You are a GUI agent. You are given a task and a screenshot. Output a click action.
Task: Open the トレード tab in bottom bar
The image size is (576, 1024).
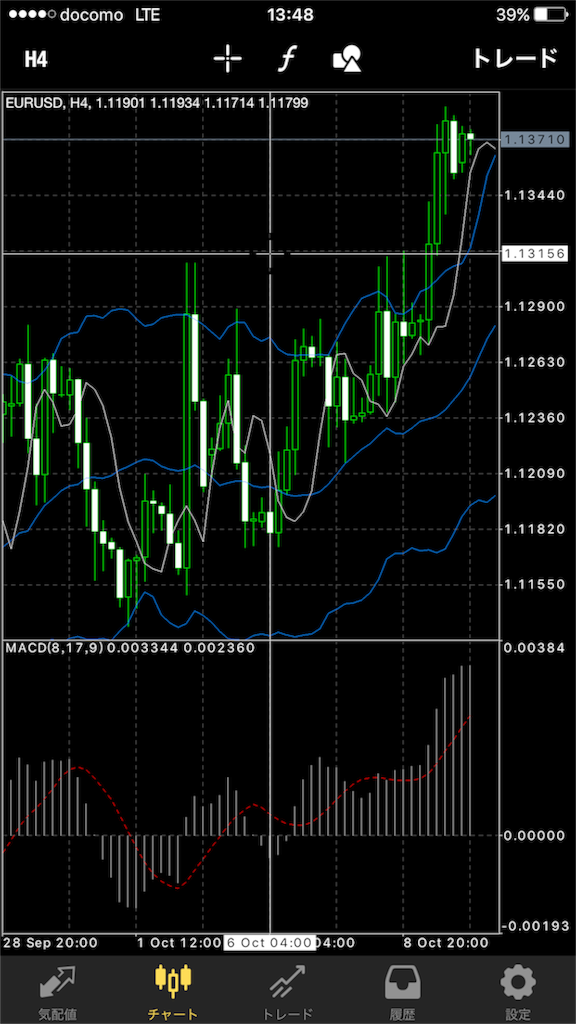pos(287,993)
